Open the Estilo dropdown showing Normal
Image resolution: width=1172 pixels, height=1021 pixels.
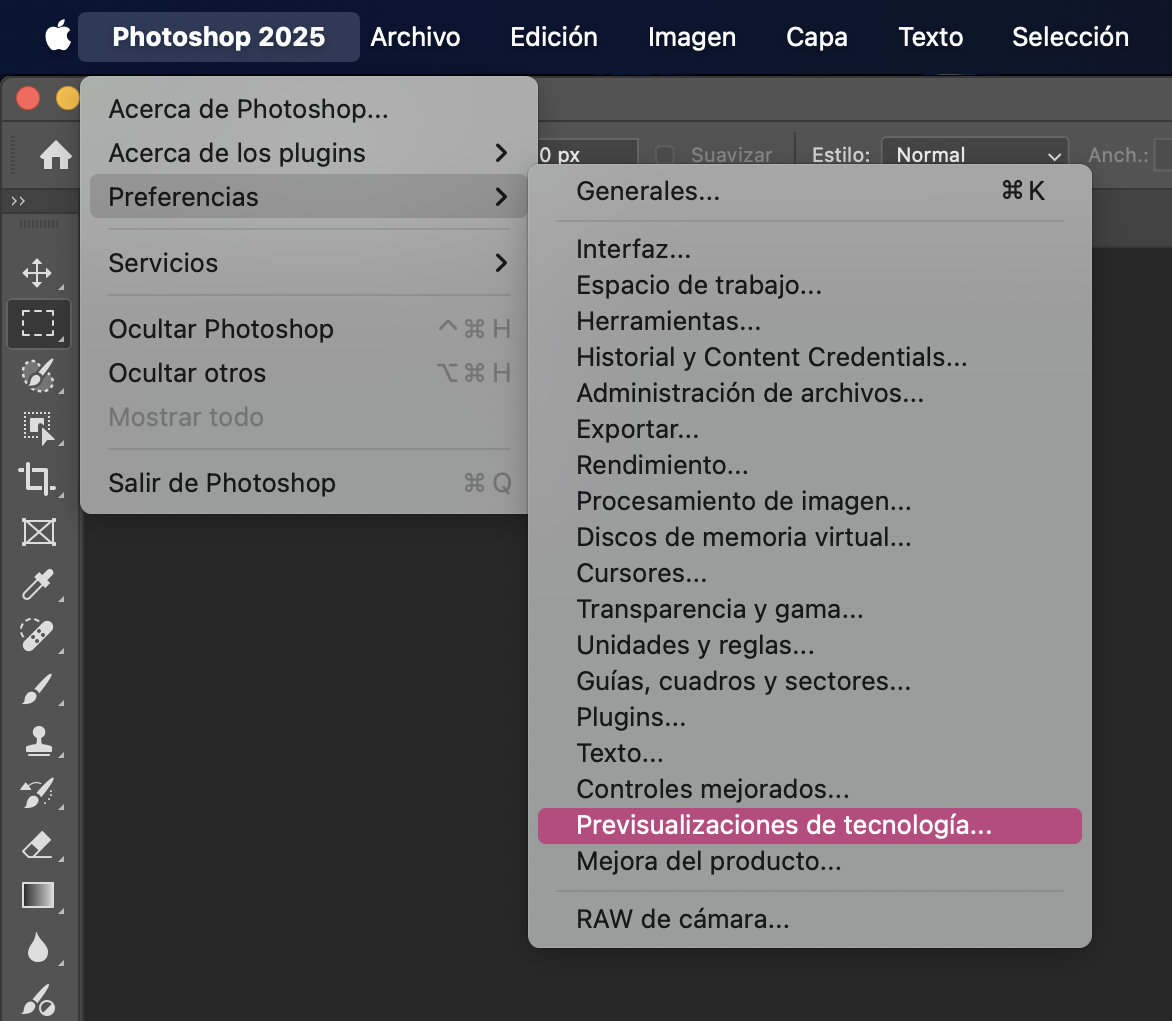point(975,155)
